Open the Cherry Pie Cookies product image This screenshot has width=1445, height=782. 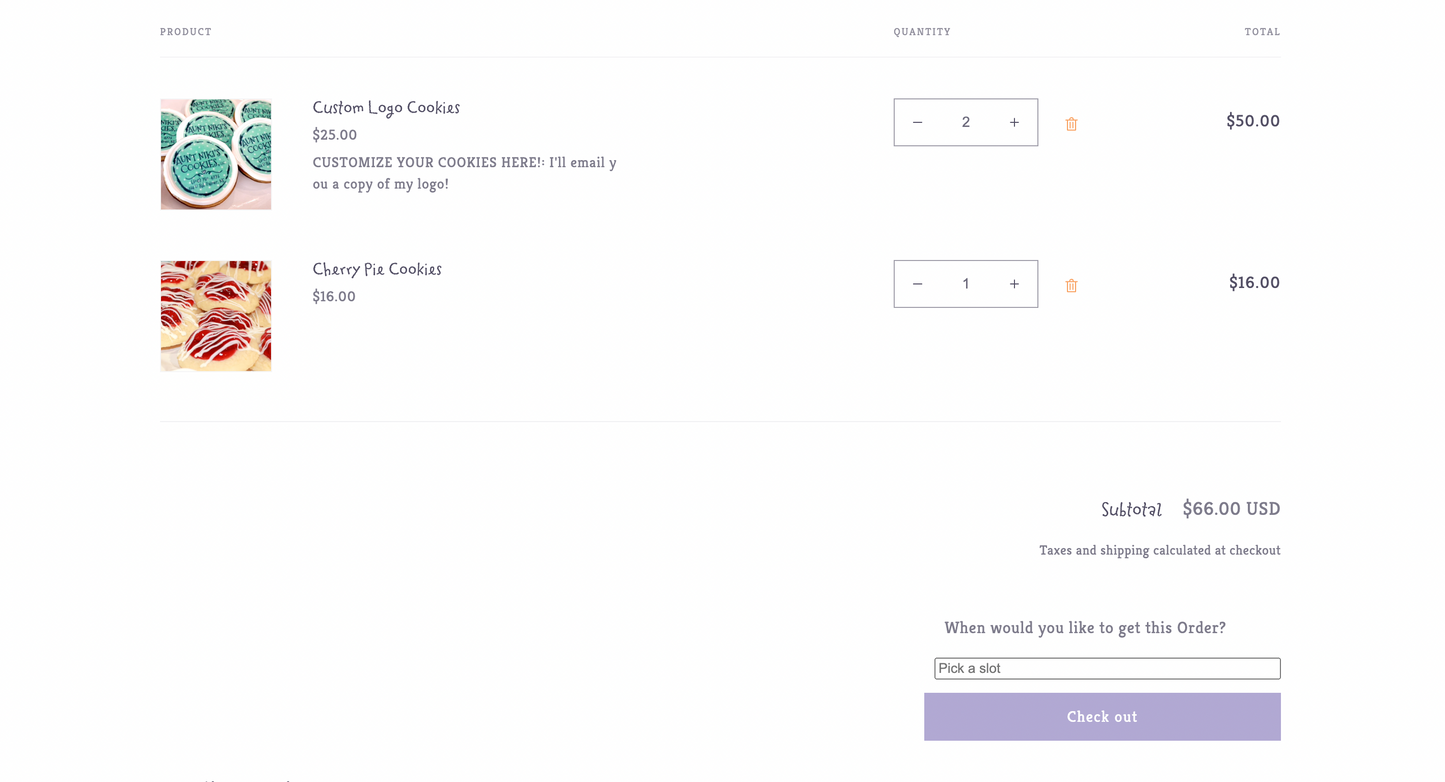[216, 316]
